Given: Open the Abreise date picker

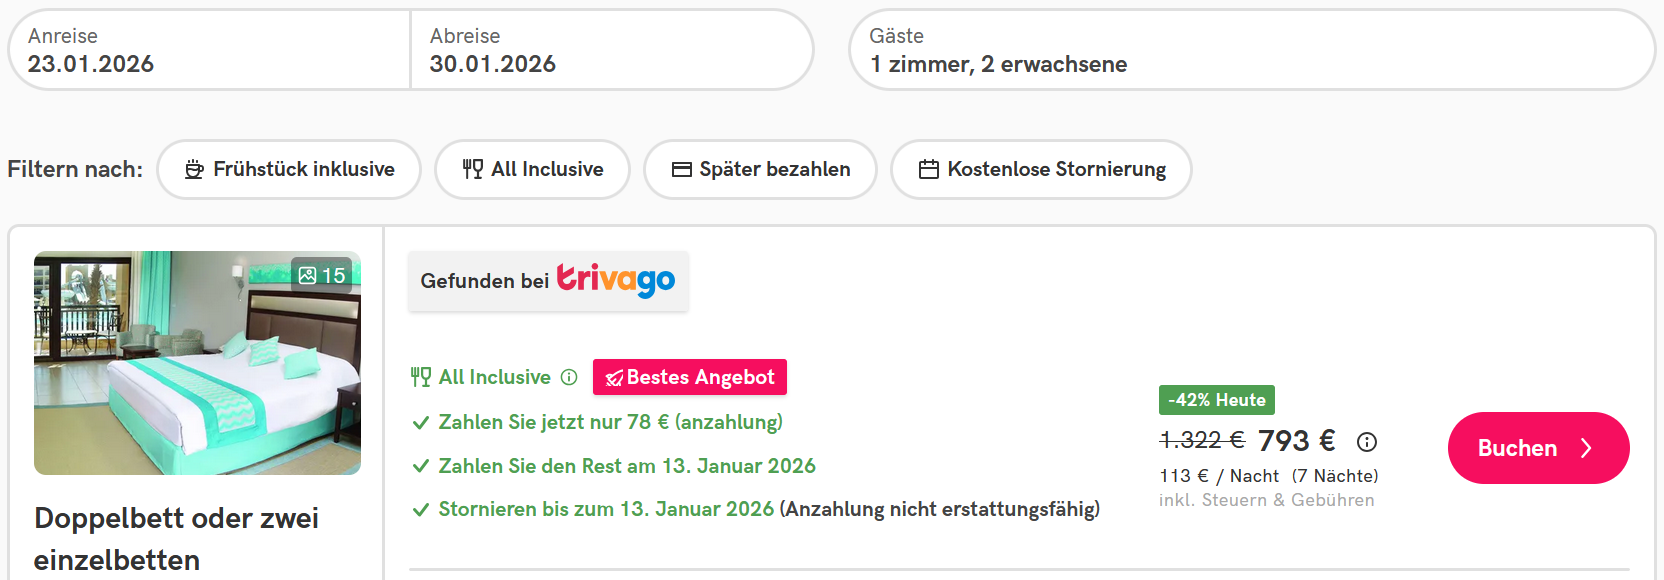Looking at the screenshot, I should coord(610,50).
